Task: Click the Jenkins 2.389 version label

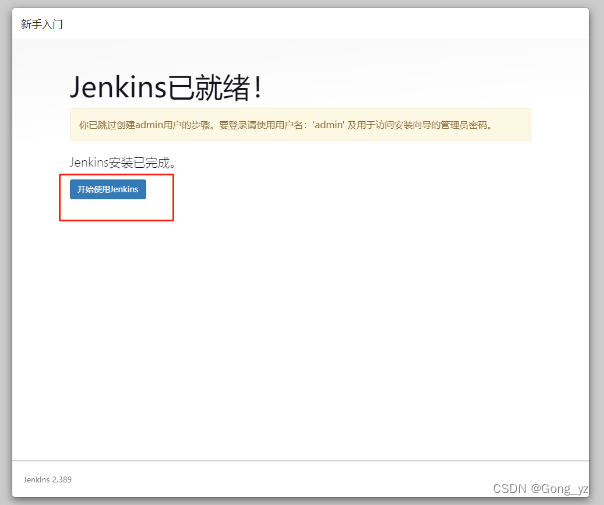Action: [48, 480]
